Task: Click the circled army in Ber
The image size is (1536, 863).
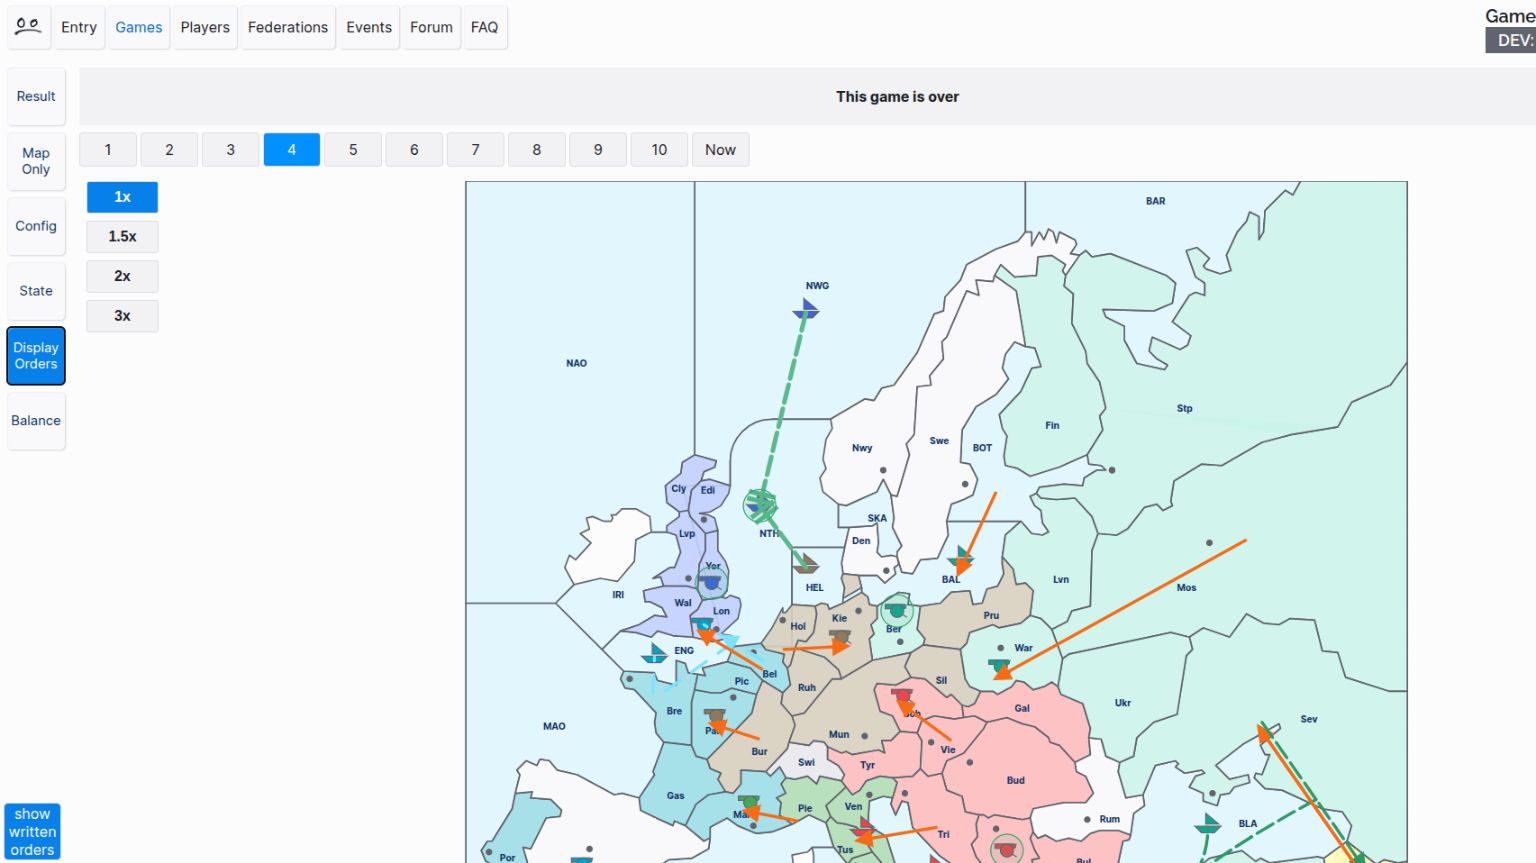Action: [x=897, y=609]
